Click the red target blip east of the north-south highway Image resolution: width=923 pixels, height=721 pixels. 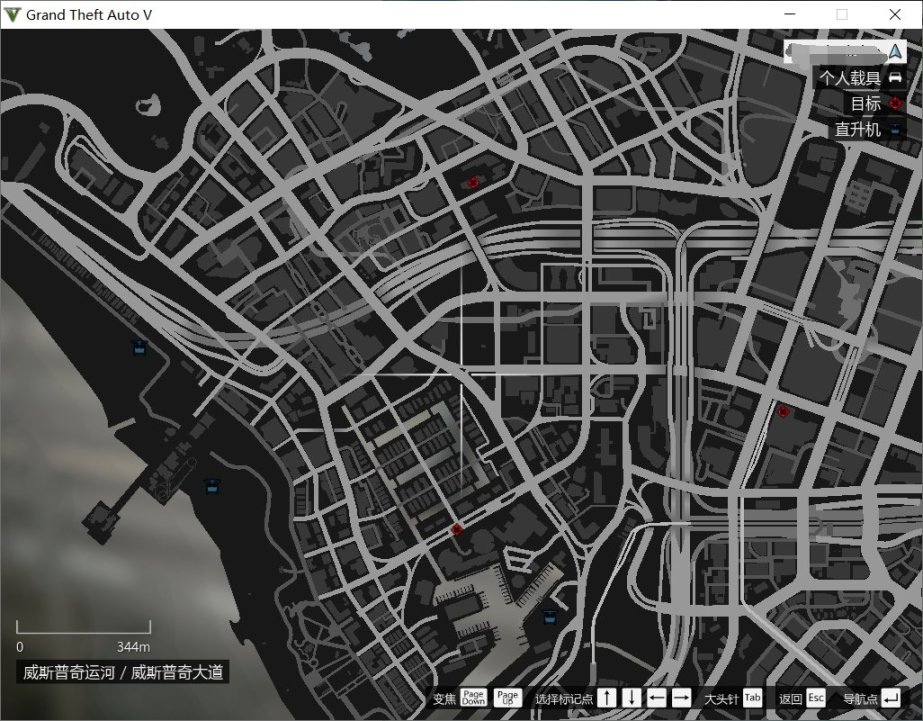click(783, 411)
